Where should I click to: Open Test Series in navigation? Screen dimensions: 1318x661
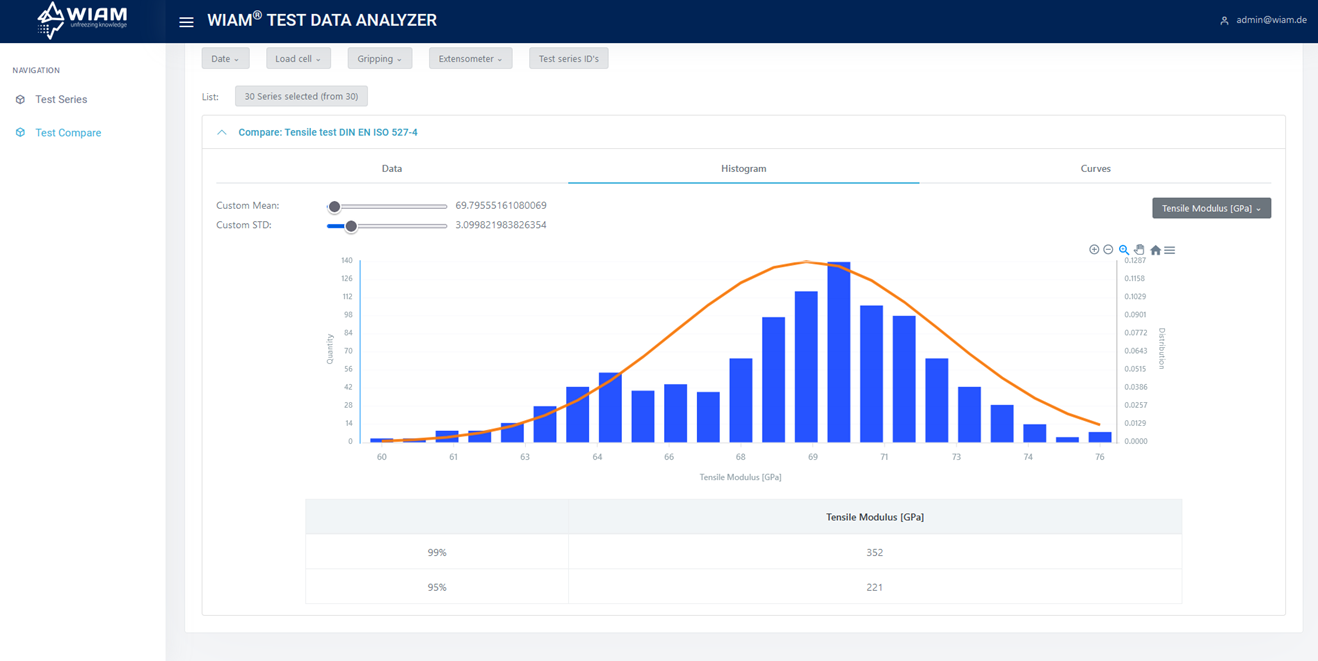click(x=61, y=100)
